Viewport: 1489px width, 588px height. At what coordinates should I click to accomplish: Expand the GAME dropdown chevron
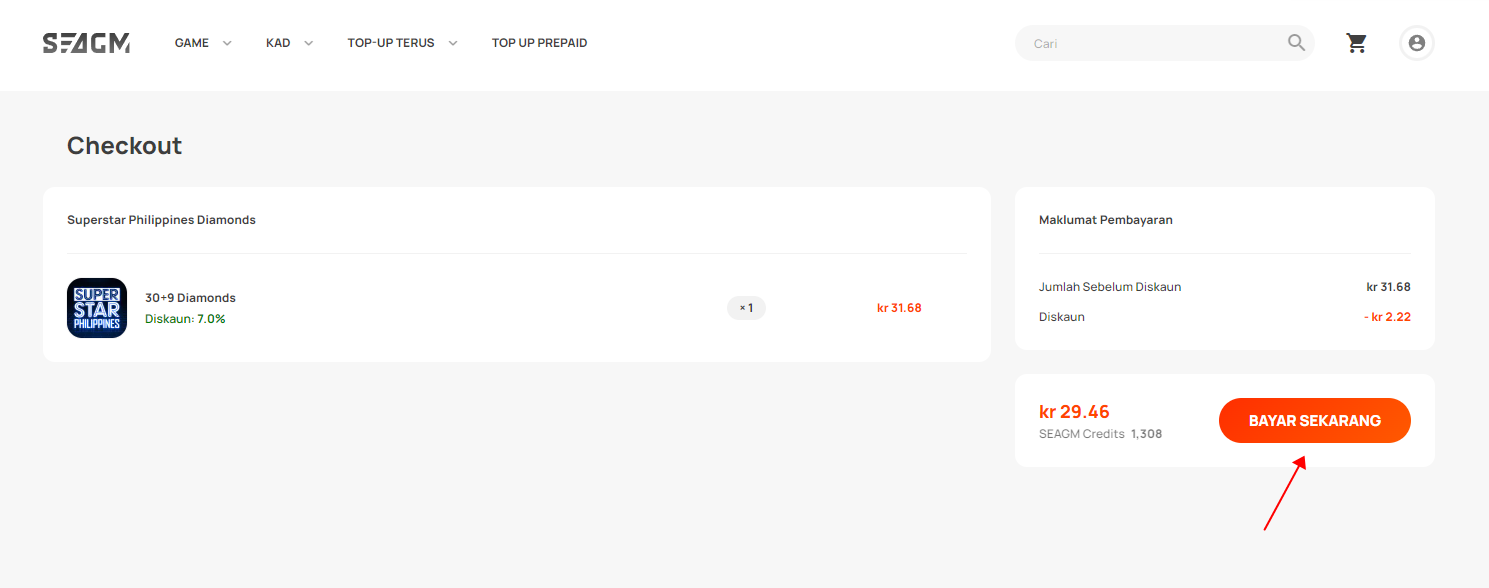[227, 43]
